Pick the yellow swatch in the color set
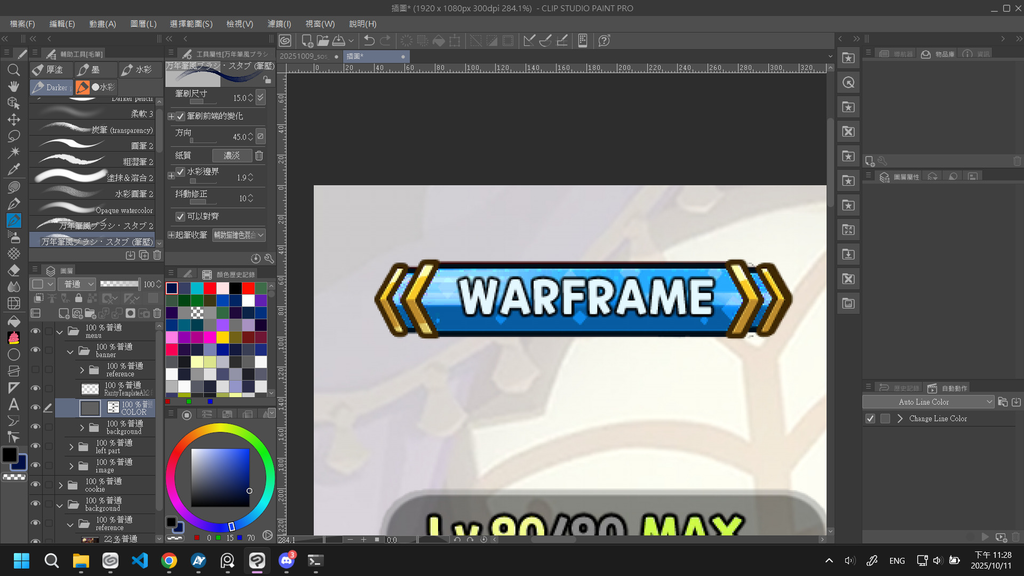 [223, 337]
